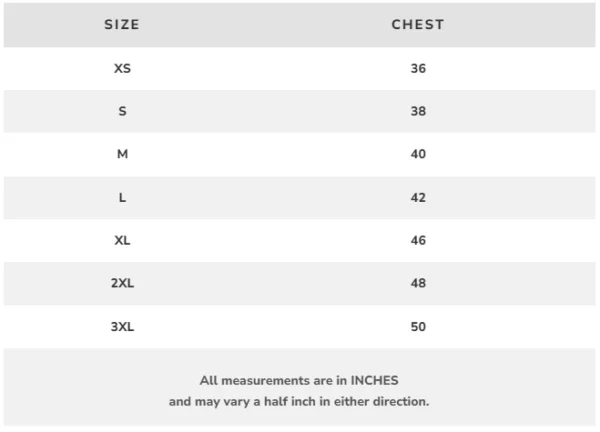Select the S size cell
Image resolution: width=600 pixels, height=432 pixels.
[x=122, y=111]
